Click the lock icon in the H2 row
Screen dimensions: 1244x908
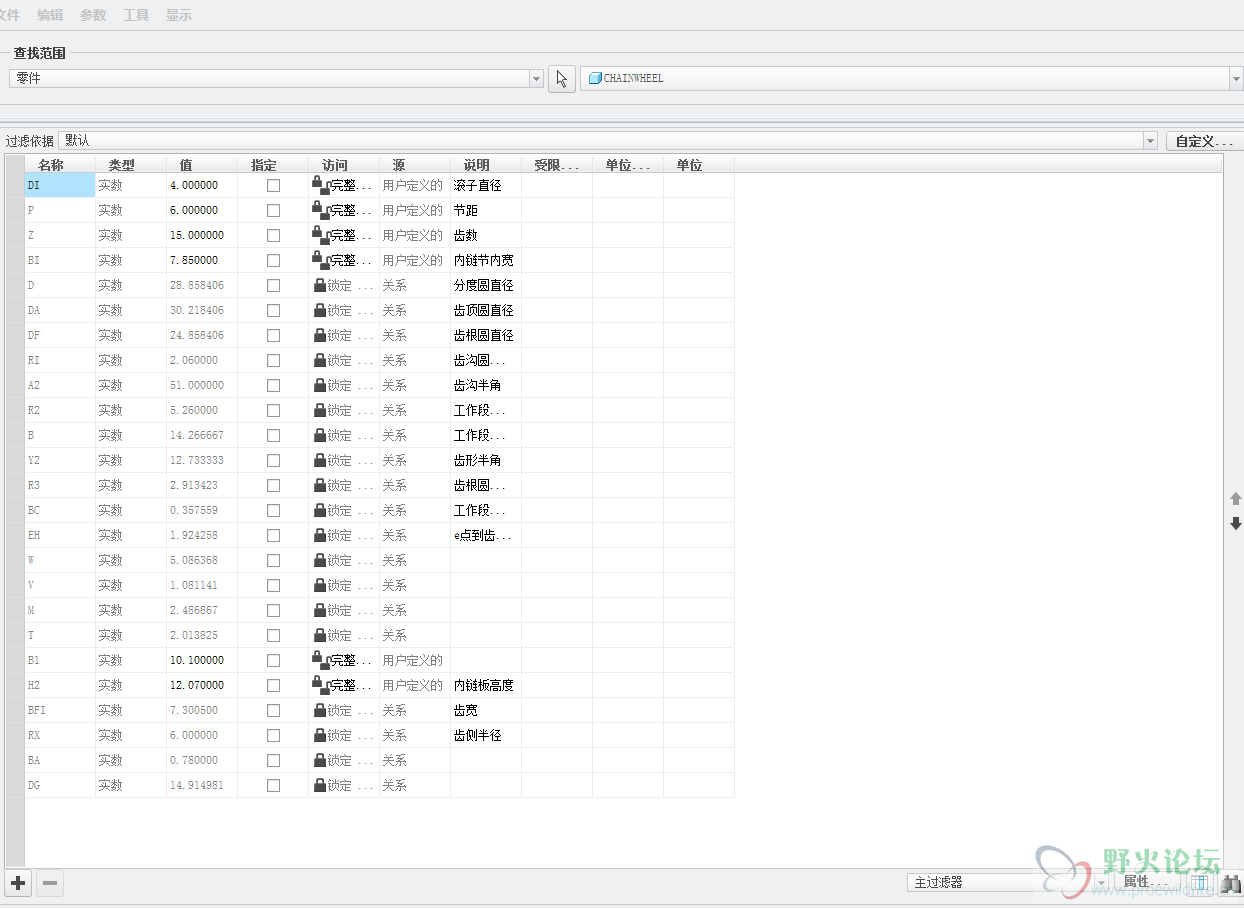tap(320, 684)
